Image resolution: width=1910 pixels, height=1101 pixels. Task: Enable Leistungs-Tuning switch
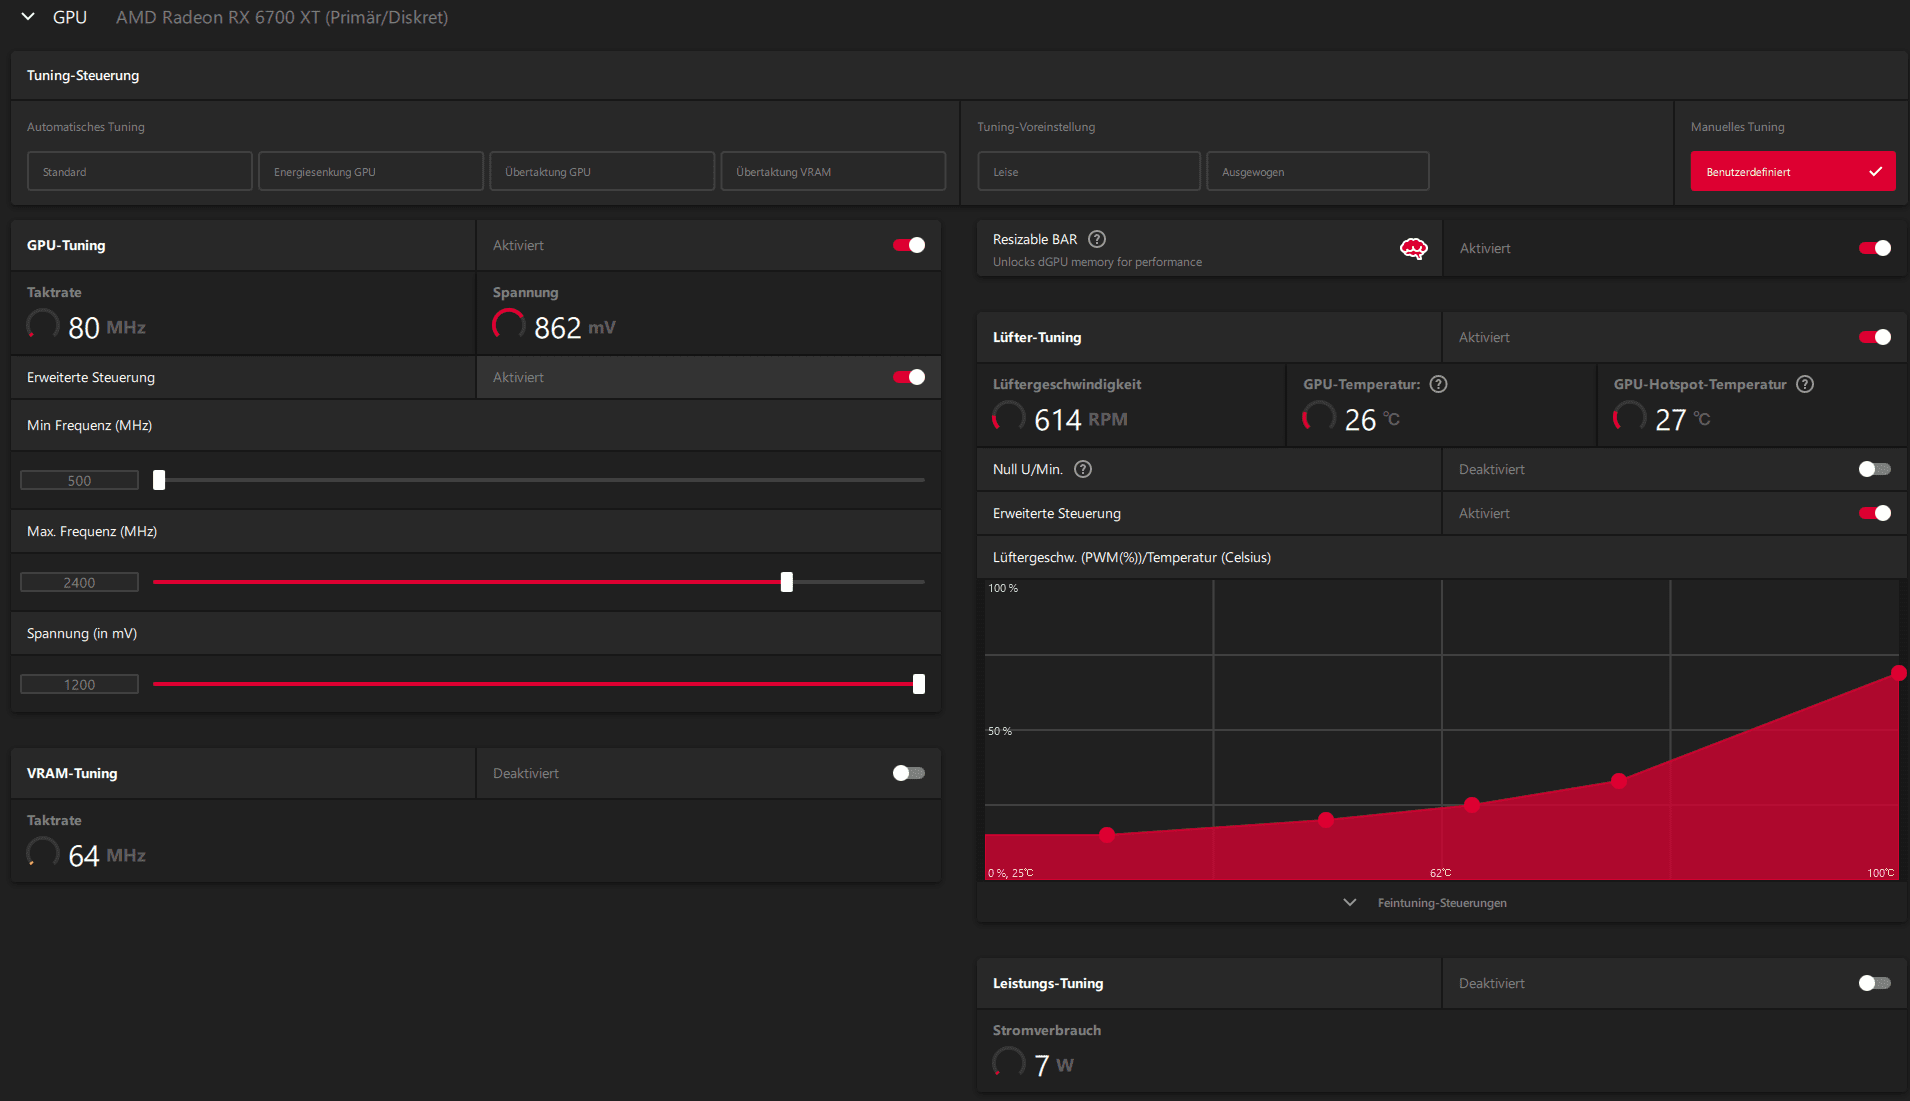point(1875,983)
